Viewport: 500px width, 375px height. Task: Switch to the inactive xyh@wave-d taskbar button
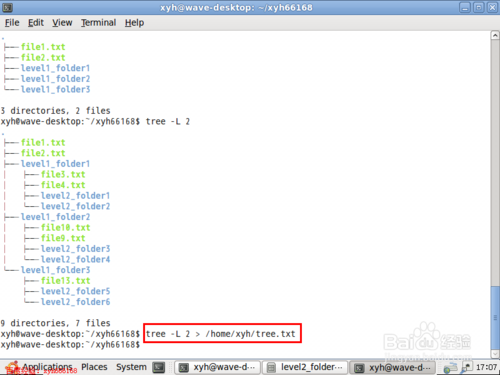(x=217, y=367)
